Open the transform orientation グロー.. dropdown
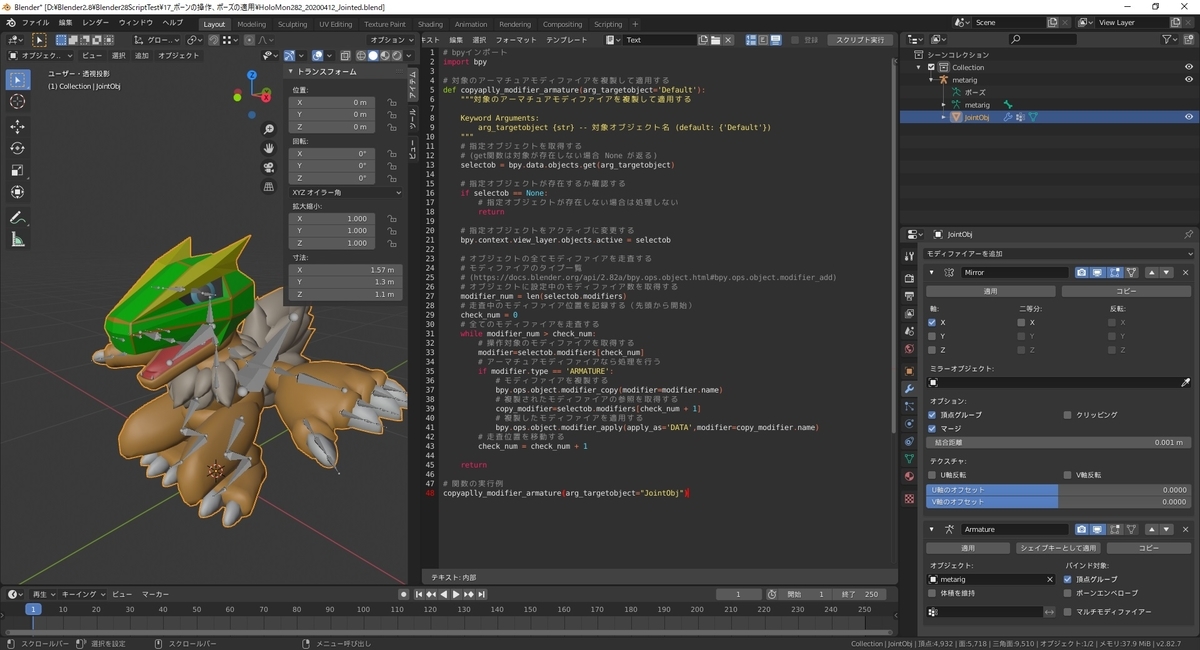1200x650 pixels. coord(156,40)
